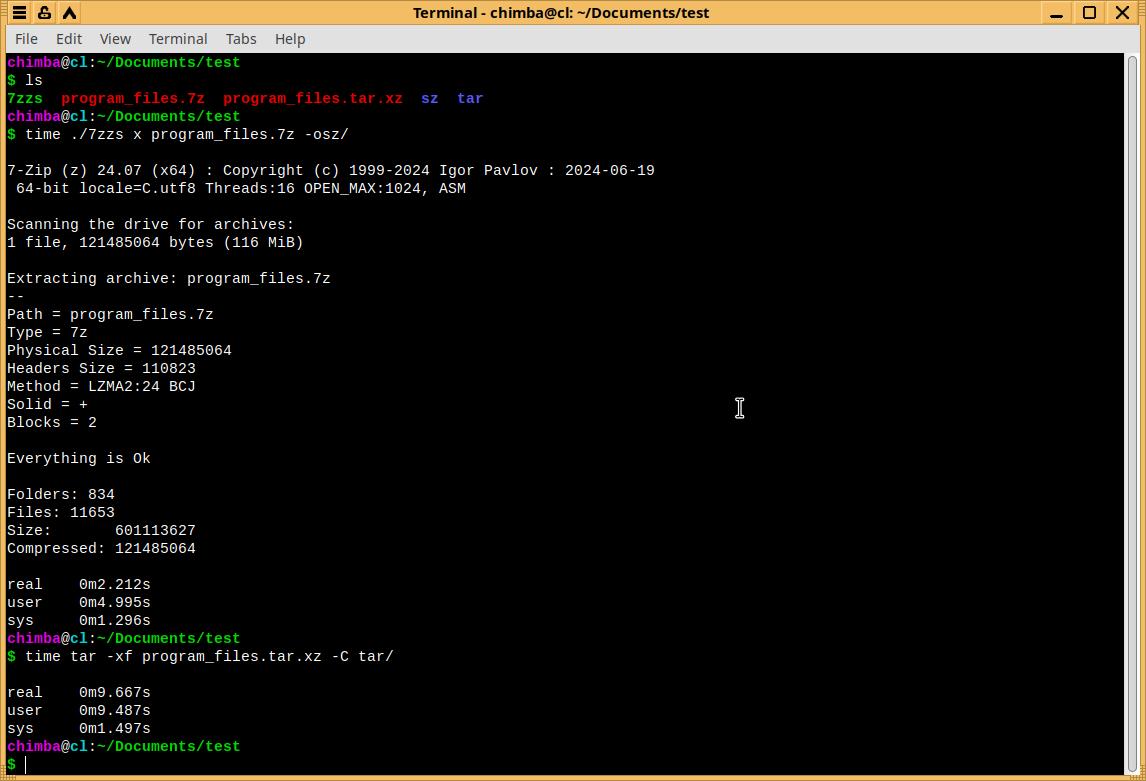Click the 'real 0m2.212s' timing line
The height and width of the screenshot is (781, 1146).
coord(79,584)
